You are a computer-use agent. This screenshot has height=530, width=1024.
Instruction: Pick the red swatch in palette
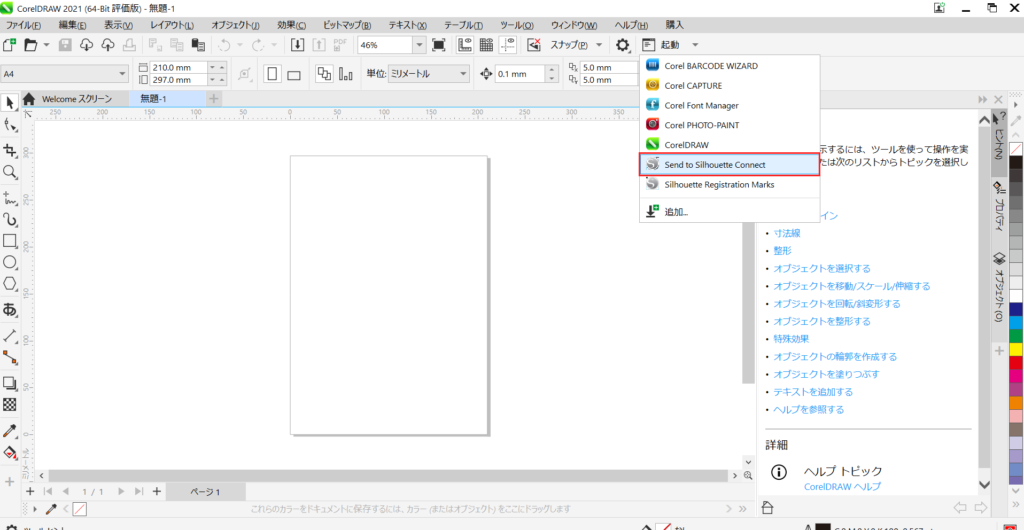point(1016,362)
